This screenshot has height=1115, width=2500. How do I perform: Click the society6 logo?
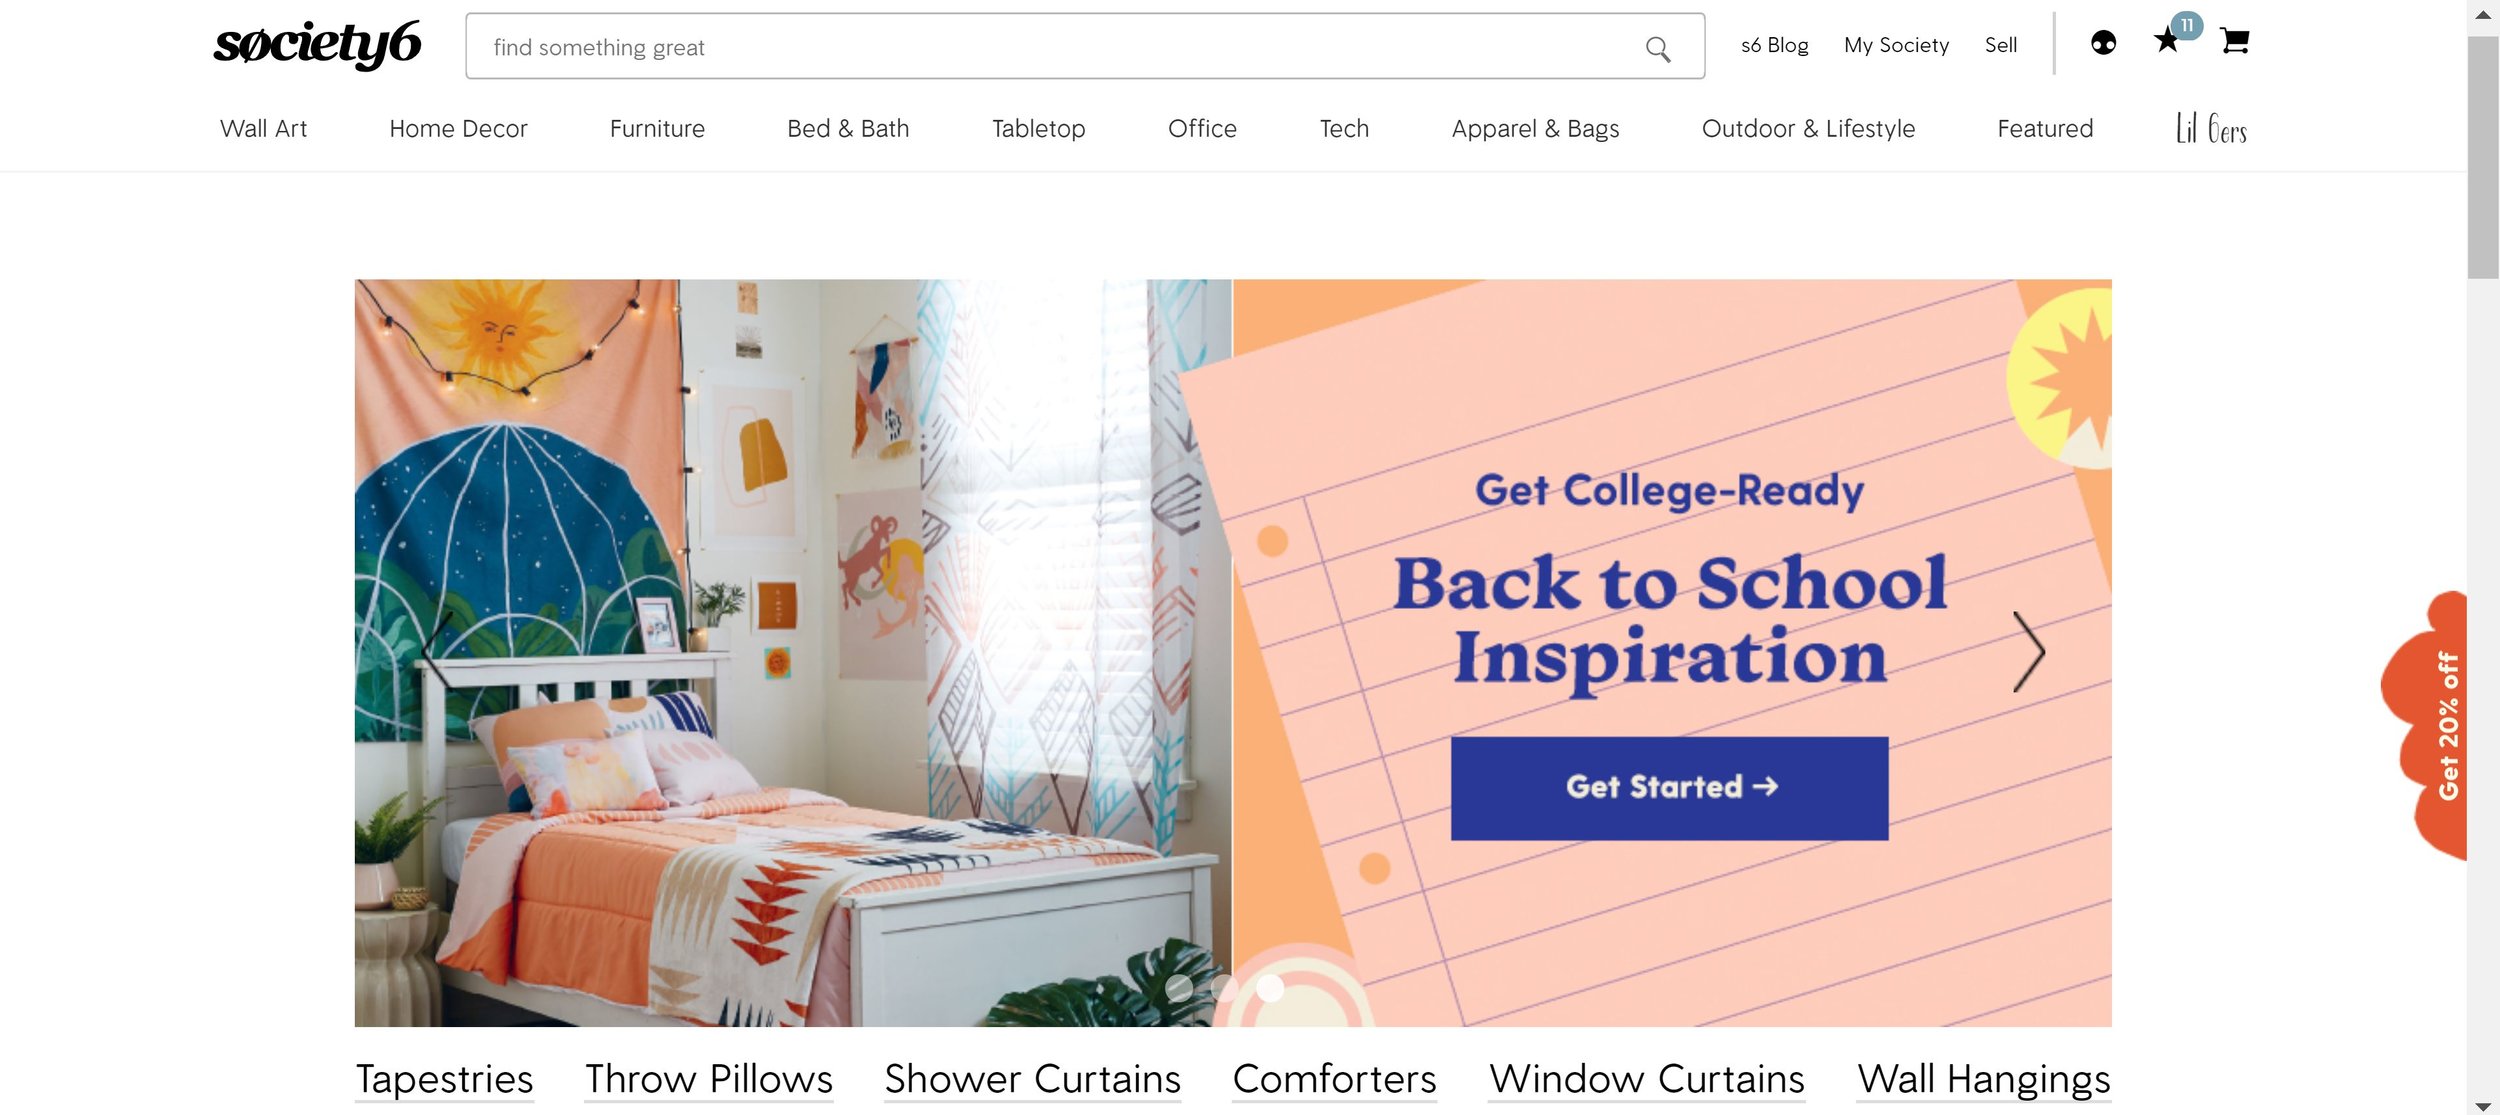tap(317, 43)
